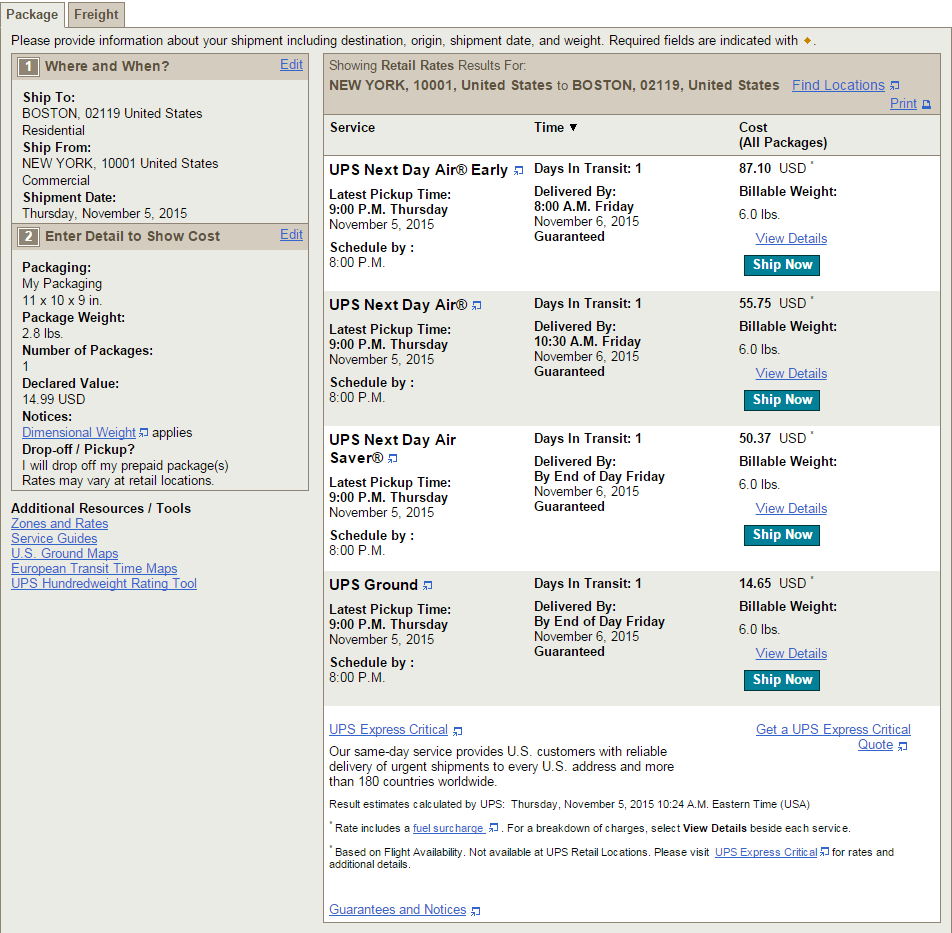Click 'Thursday, November 5, 2015' shipment date
Viewport: 952px width, 933px height.
click(x=104, y=214)
